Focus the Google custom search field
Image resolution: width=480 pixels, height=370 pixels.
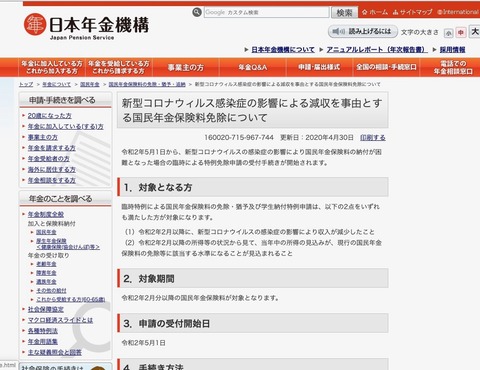[x=266, y=12]
